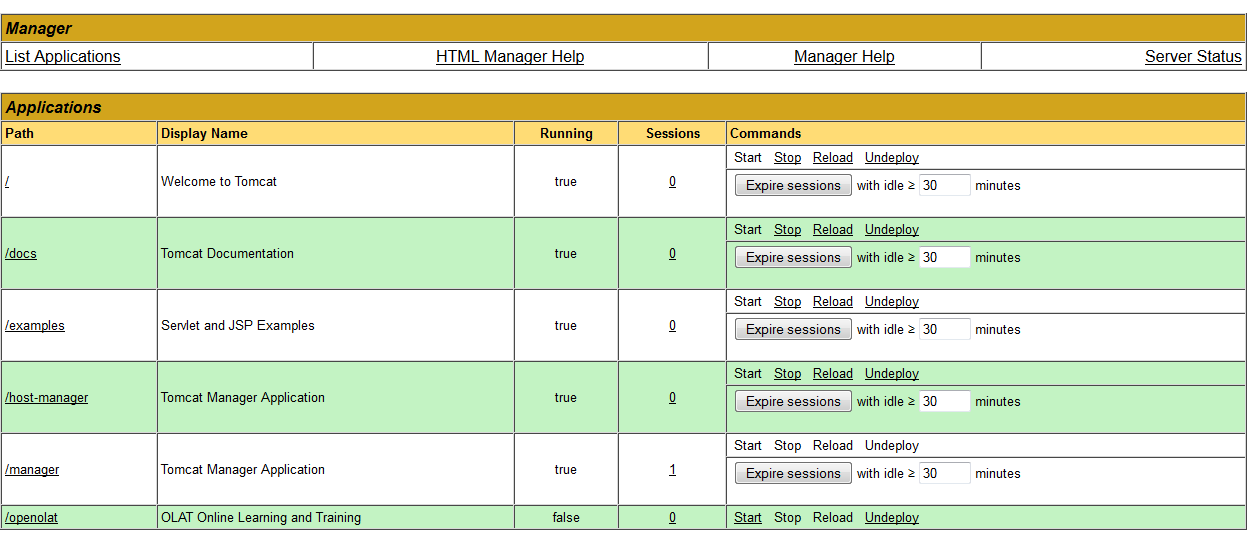The image size is (1252, 544).
Task: Focus idle minutes field for /docs
Action: pyautogui.click(x=945, y=258)
